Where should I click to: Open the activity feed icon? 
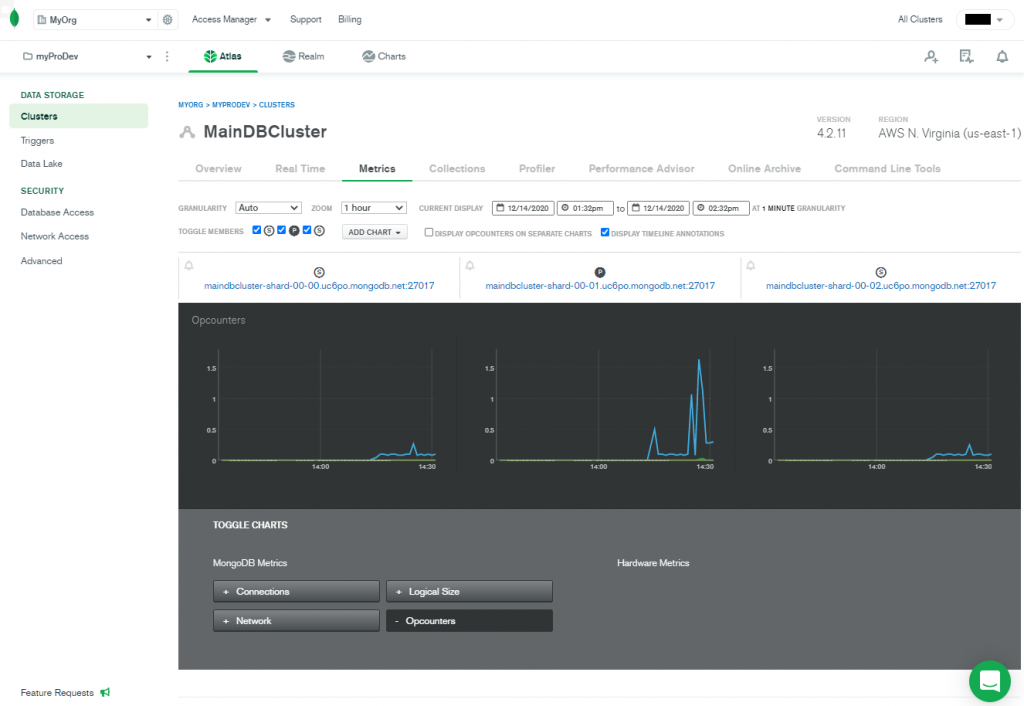pos(967,57)
